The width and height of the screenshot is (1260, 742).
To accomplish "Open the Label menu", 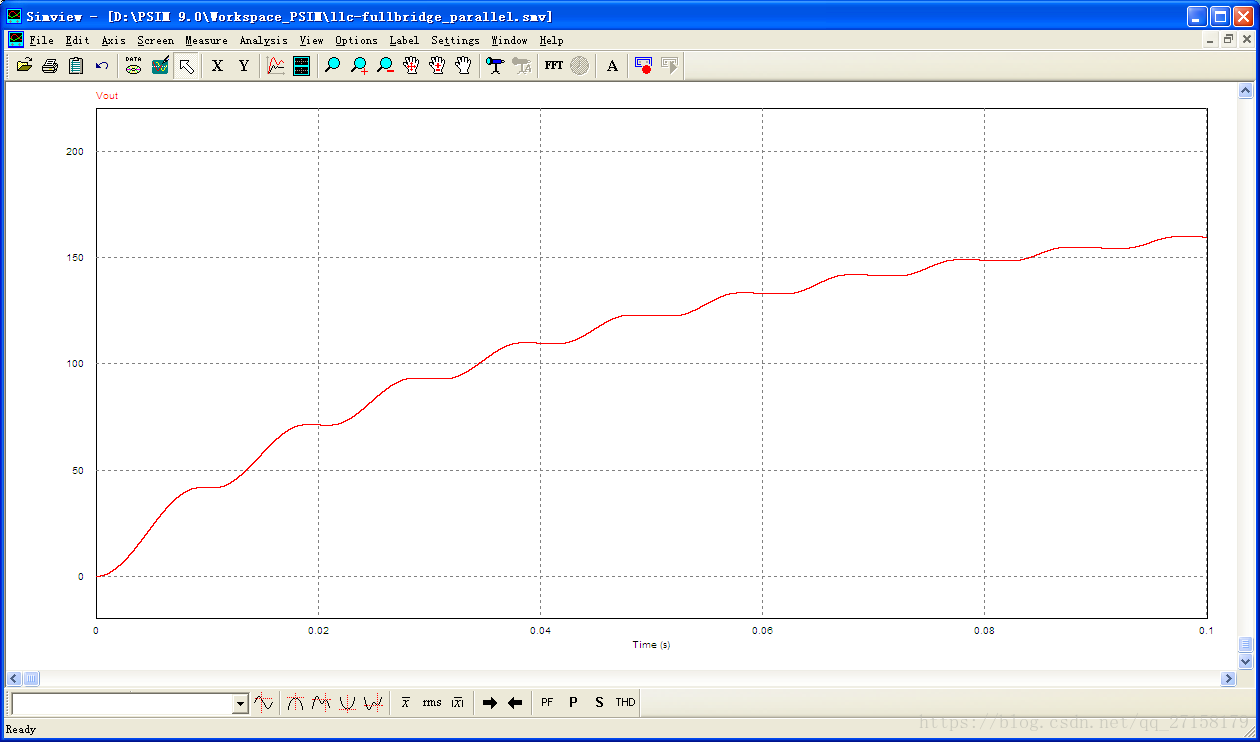I will (404, 41).
